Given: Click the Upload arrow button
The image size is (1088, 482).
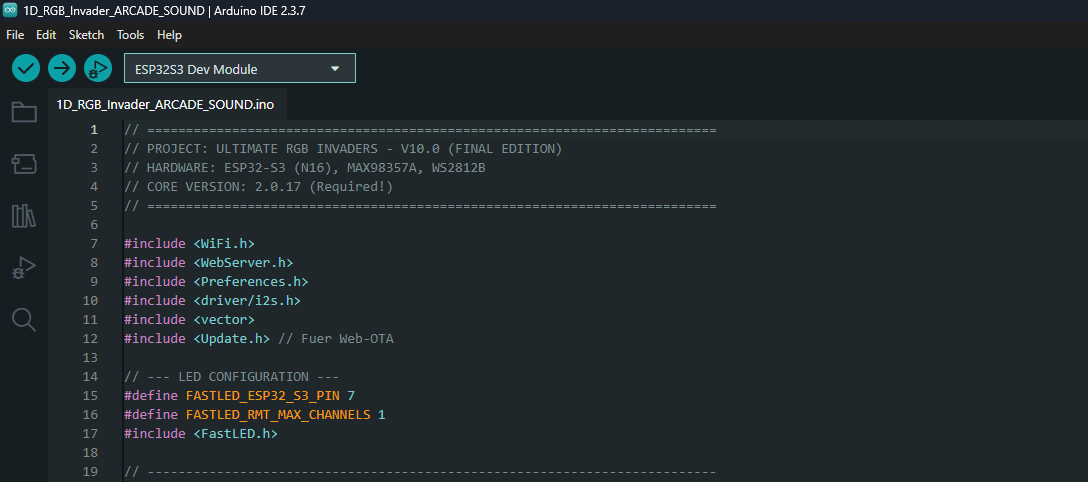Looking at the screenshot, I should pos(62,68).
